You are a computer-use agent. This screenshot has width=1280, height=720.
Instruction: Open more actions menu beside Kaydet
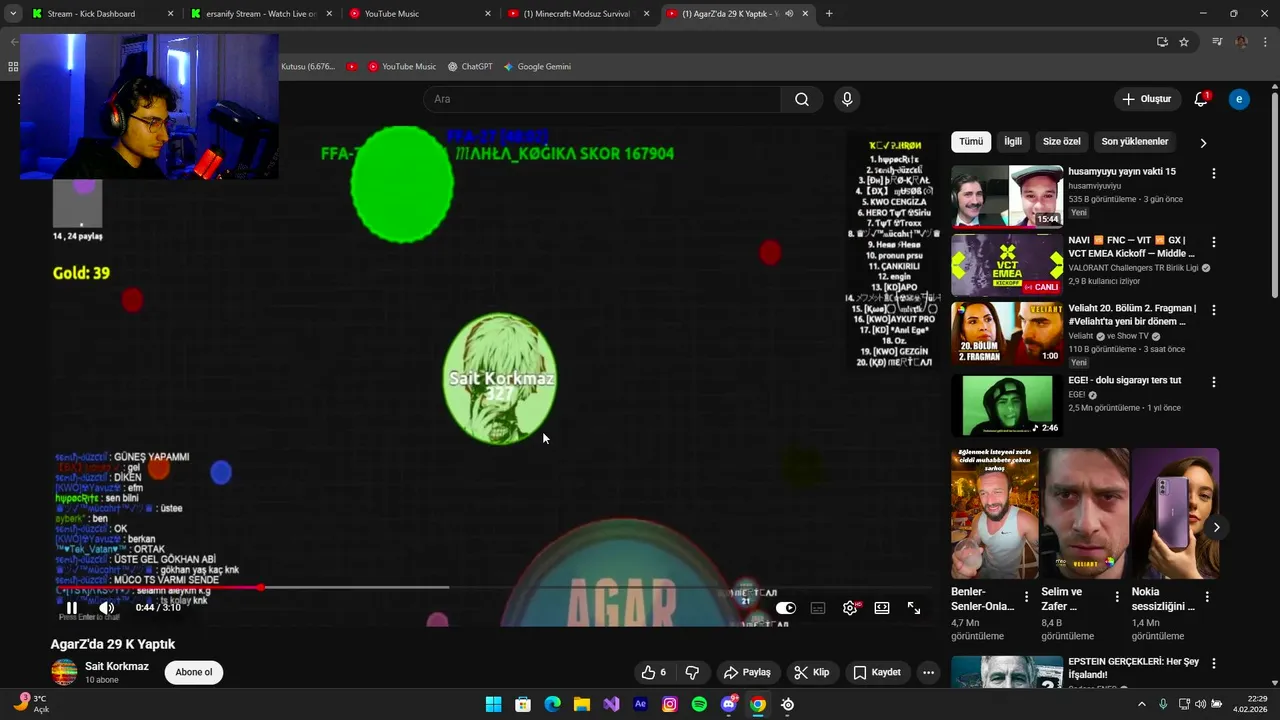pos(928,672)
